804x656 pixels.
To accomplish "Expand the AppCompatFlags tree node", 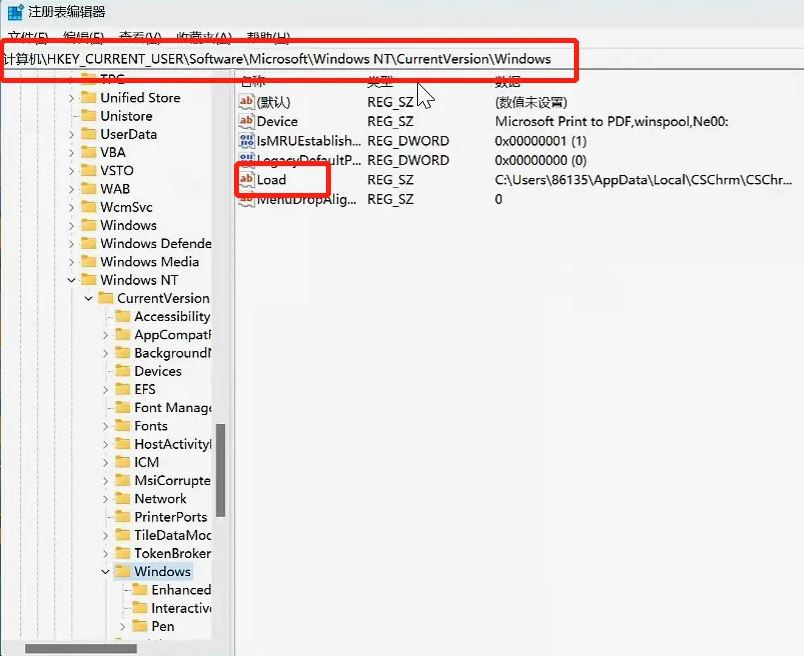I will click(106, 335).
